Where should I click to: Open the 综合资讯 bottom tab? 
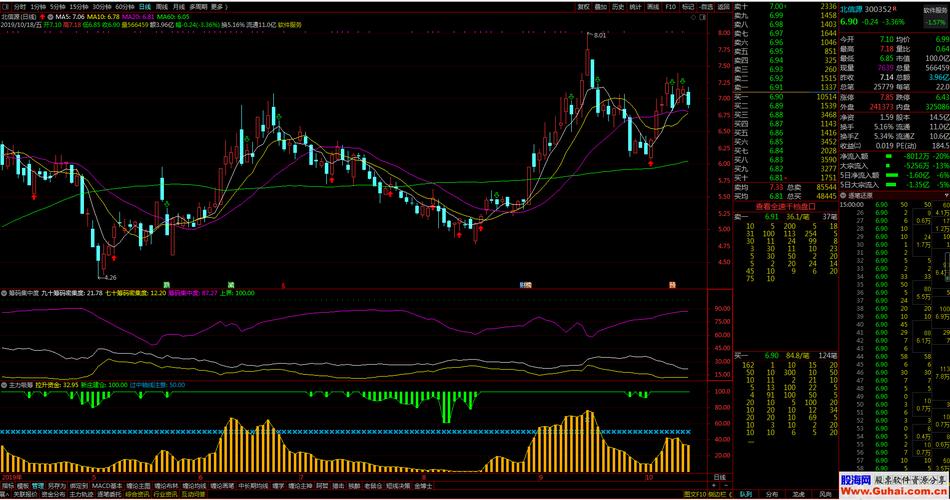pos(137,494)
